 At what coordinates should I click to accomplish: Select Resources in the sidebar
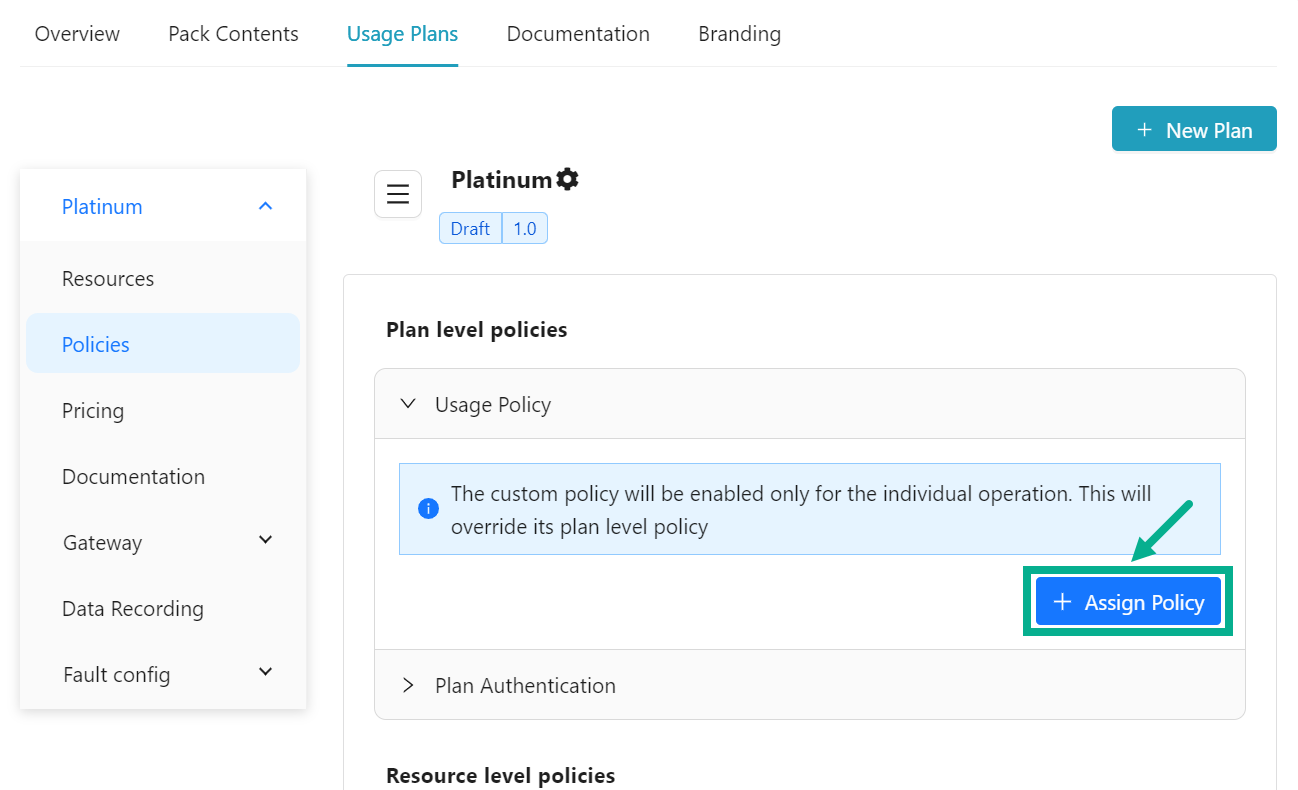coord(108,279)
